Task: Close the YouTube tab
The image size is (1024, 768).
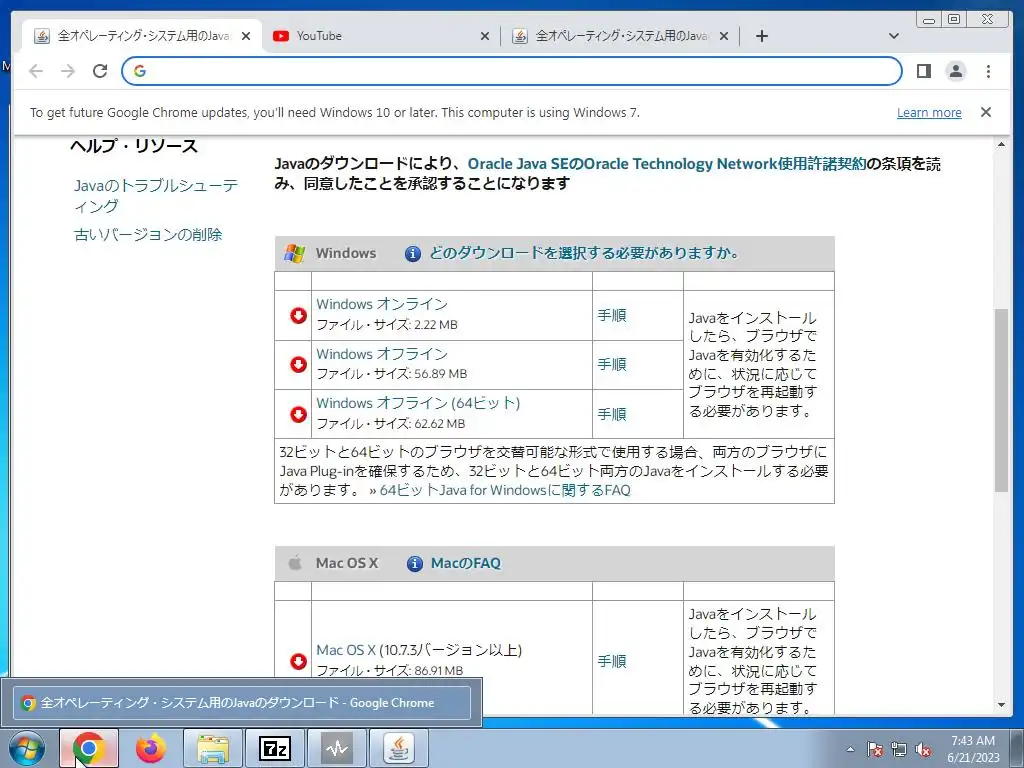Action: coord(485,37)
